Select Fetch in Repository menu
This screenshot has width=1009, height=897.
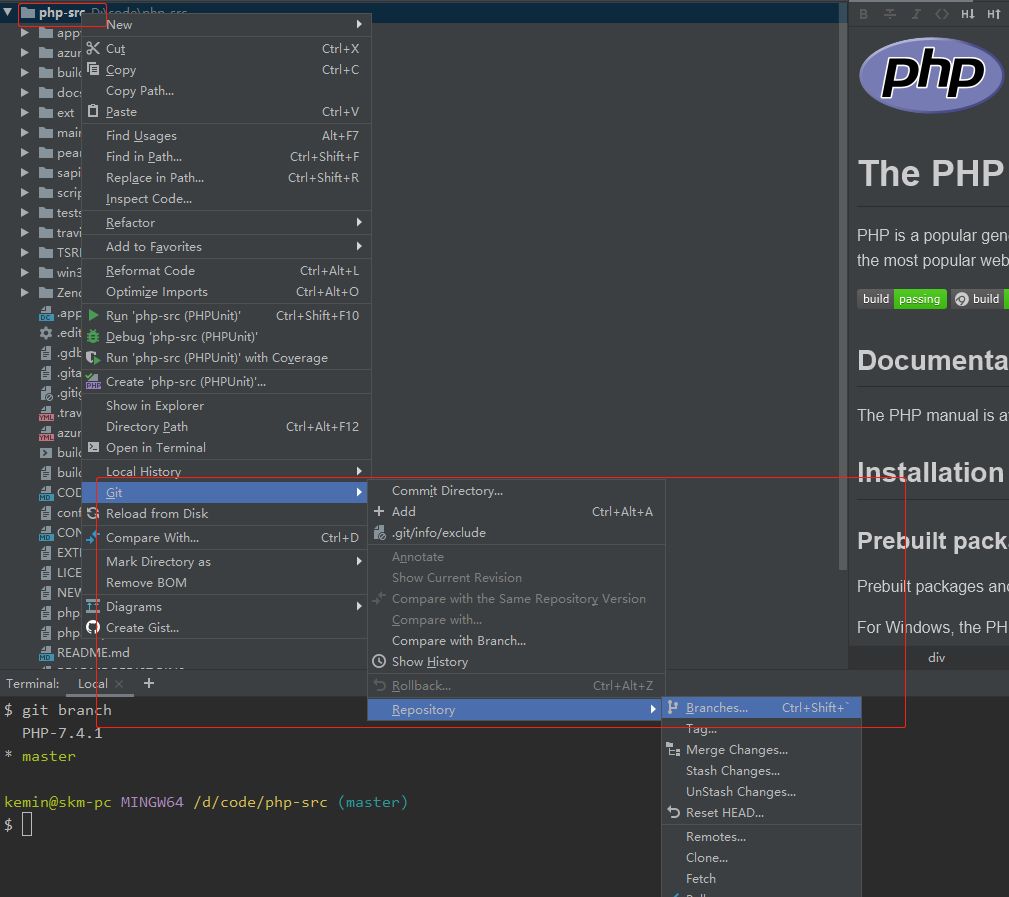click(761, 878)
